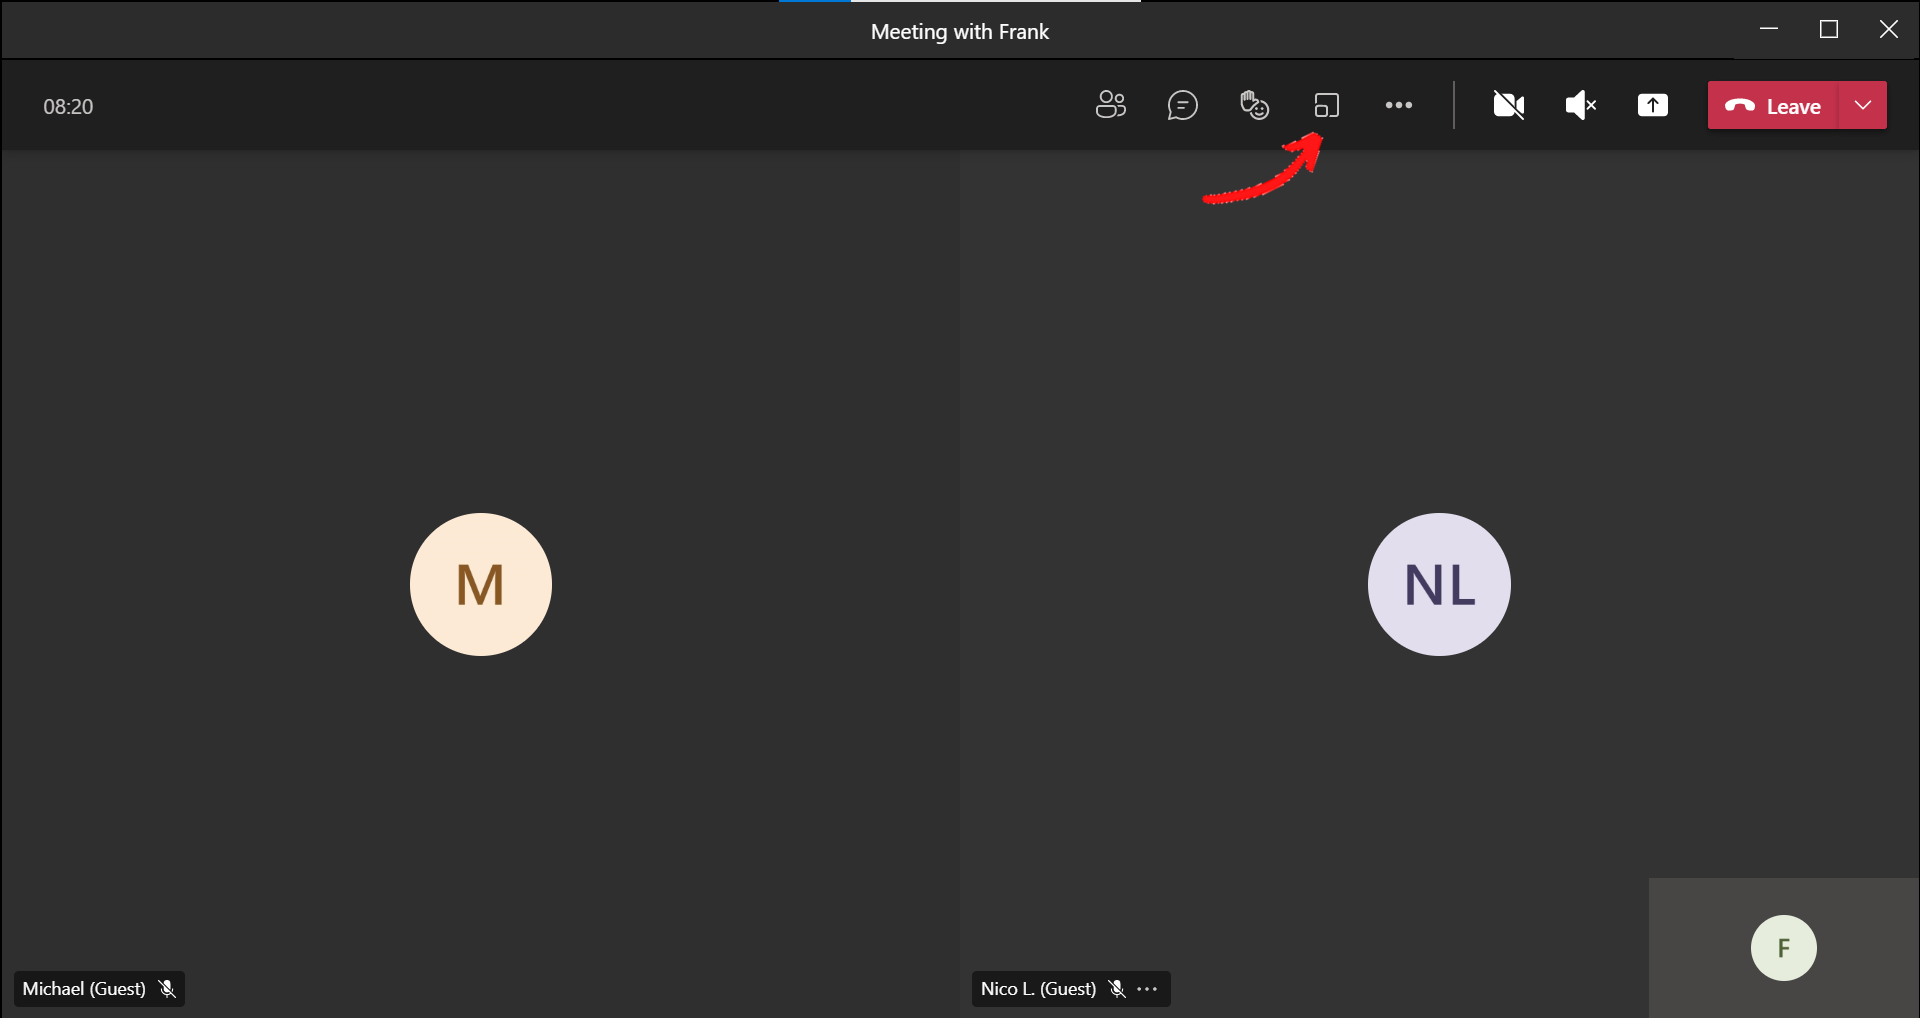Screen dimensions: 1920x1018
Task: Open more options next to Nico L. (Guest)
Action: 1148,989
